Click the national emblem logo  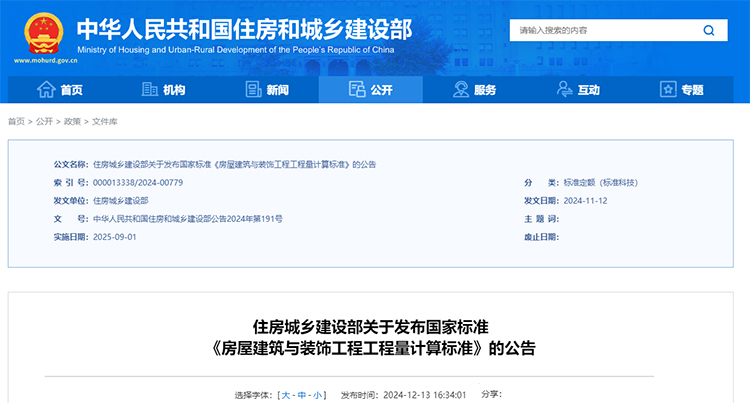(x=44, y=33)
